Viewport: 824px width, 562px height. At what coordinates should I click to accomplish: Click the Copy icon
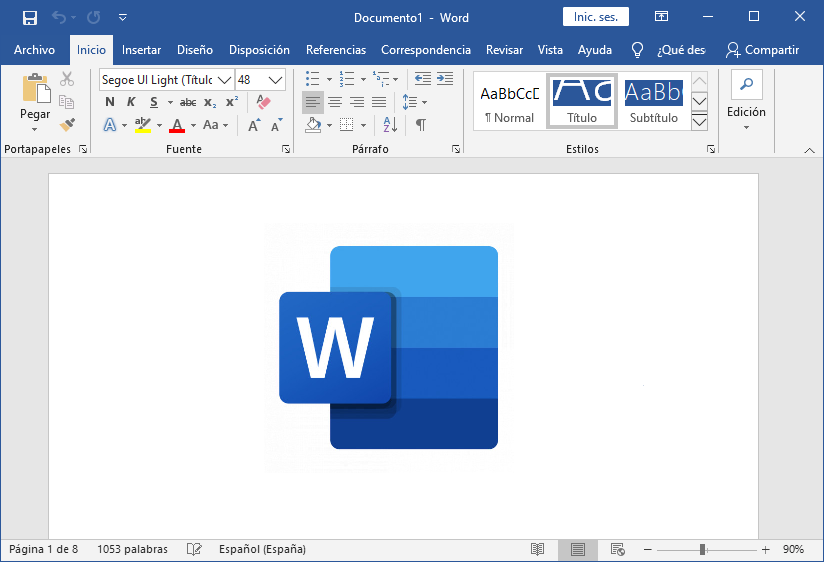[x=67, y=101]
